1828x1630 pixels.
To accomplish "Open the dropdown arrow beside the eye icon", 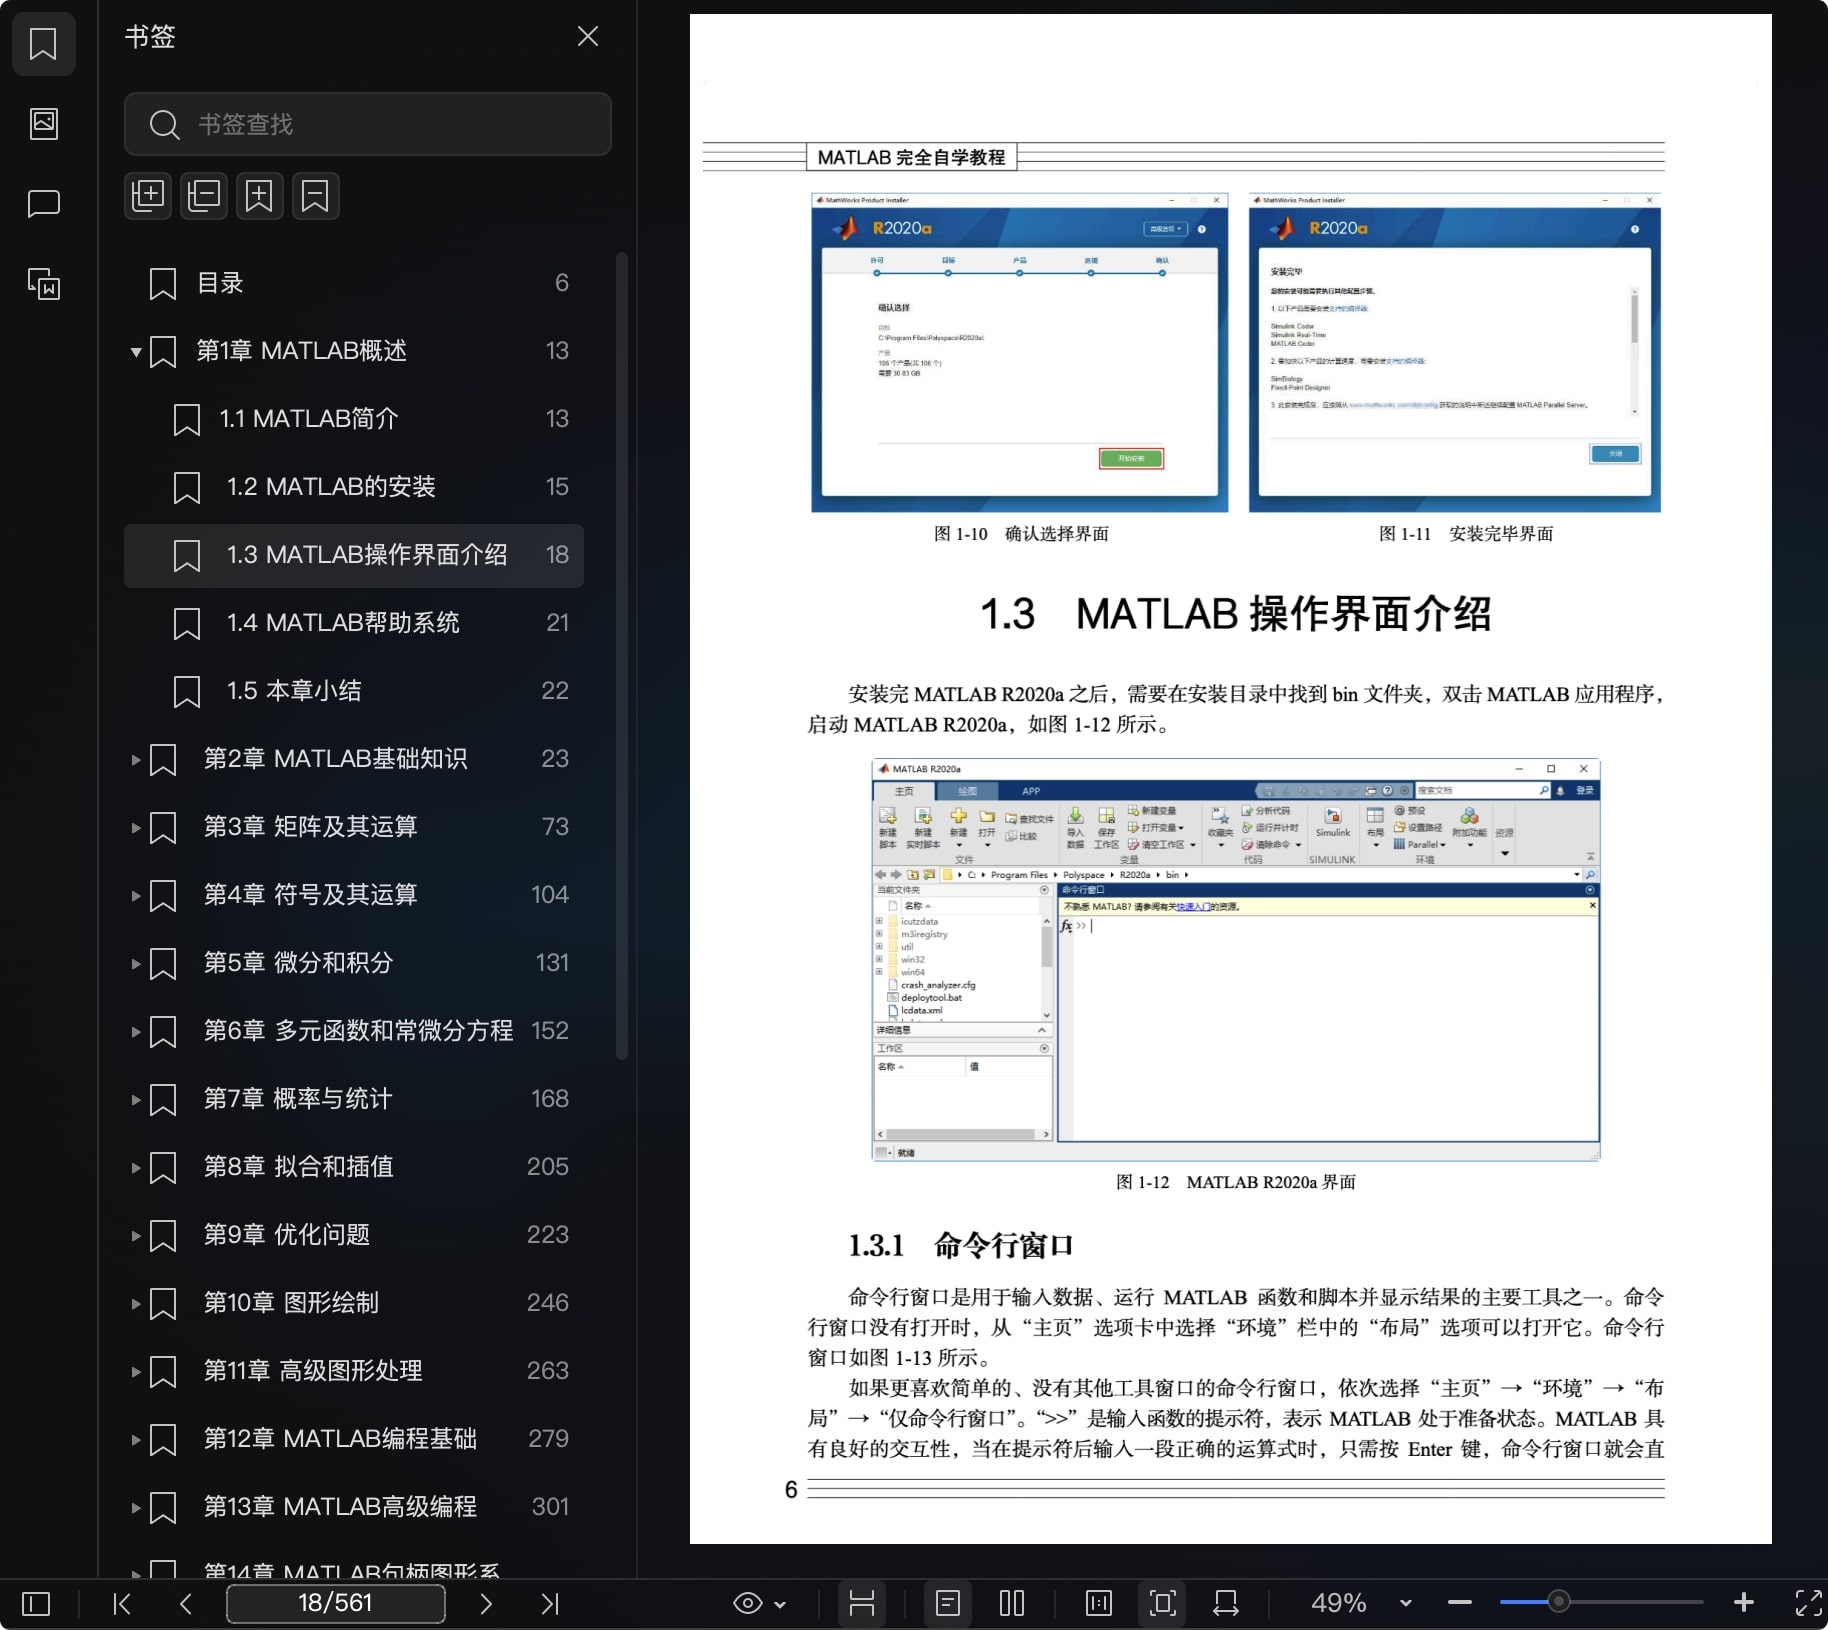I will (780, 1605).
